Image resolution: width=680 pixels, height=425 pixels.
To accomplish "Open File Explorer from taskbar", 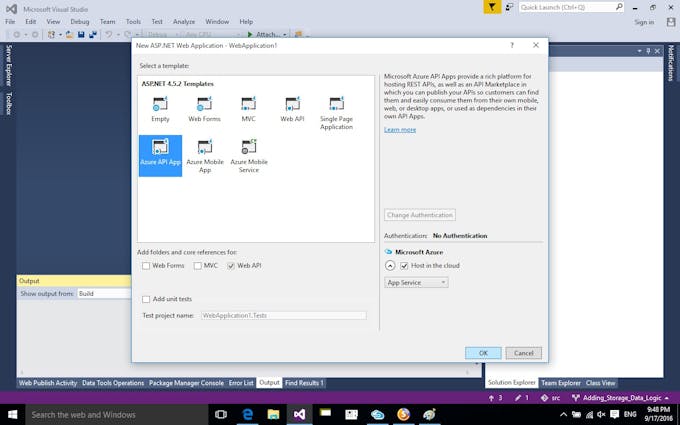I will 274,415.
